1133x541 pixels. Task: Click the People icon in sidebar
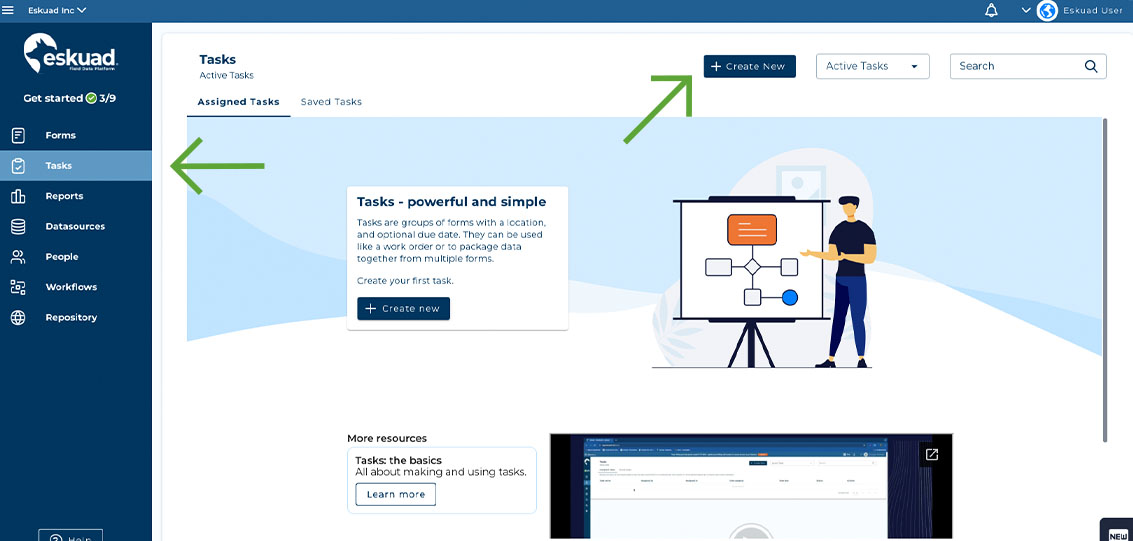18,256
